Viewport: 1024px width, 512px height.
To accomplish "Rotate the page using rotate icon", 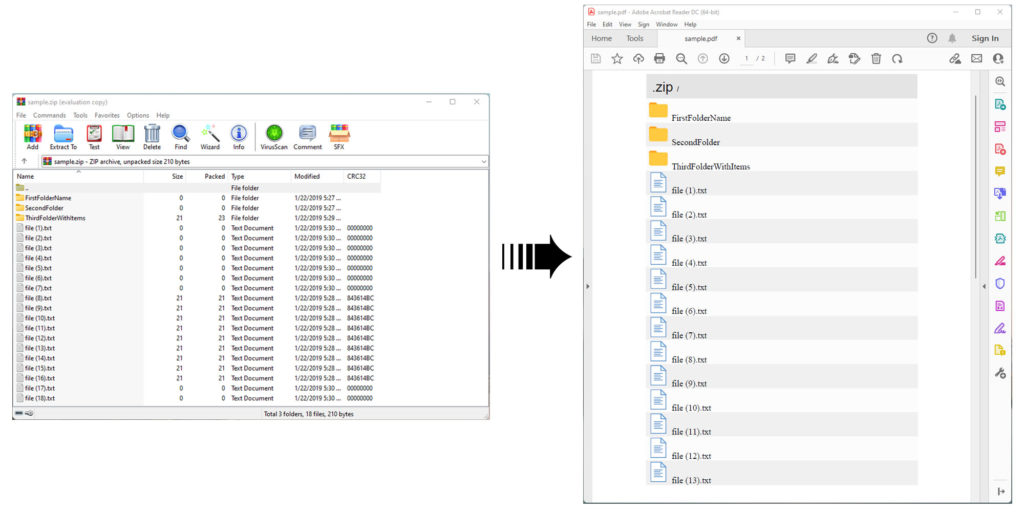I will [897, 59].
